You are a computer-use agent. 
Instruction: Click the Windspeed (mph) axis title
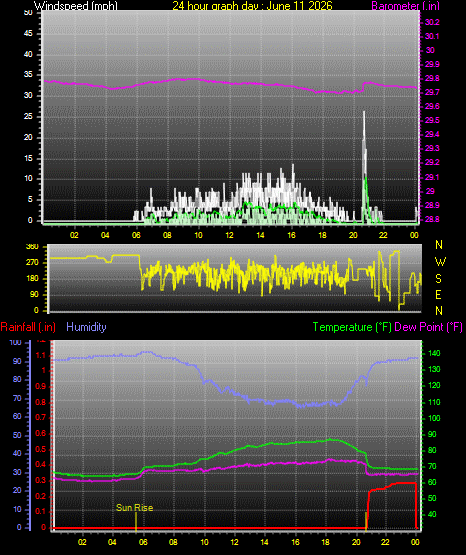click(x=76, y=5)
